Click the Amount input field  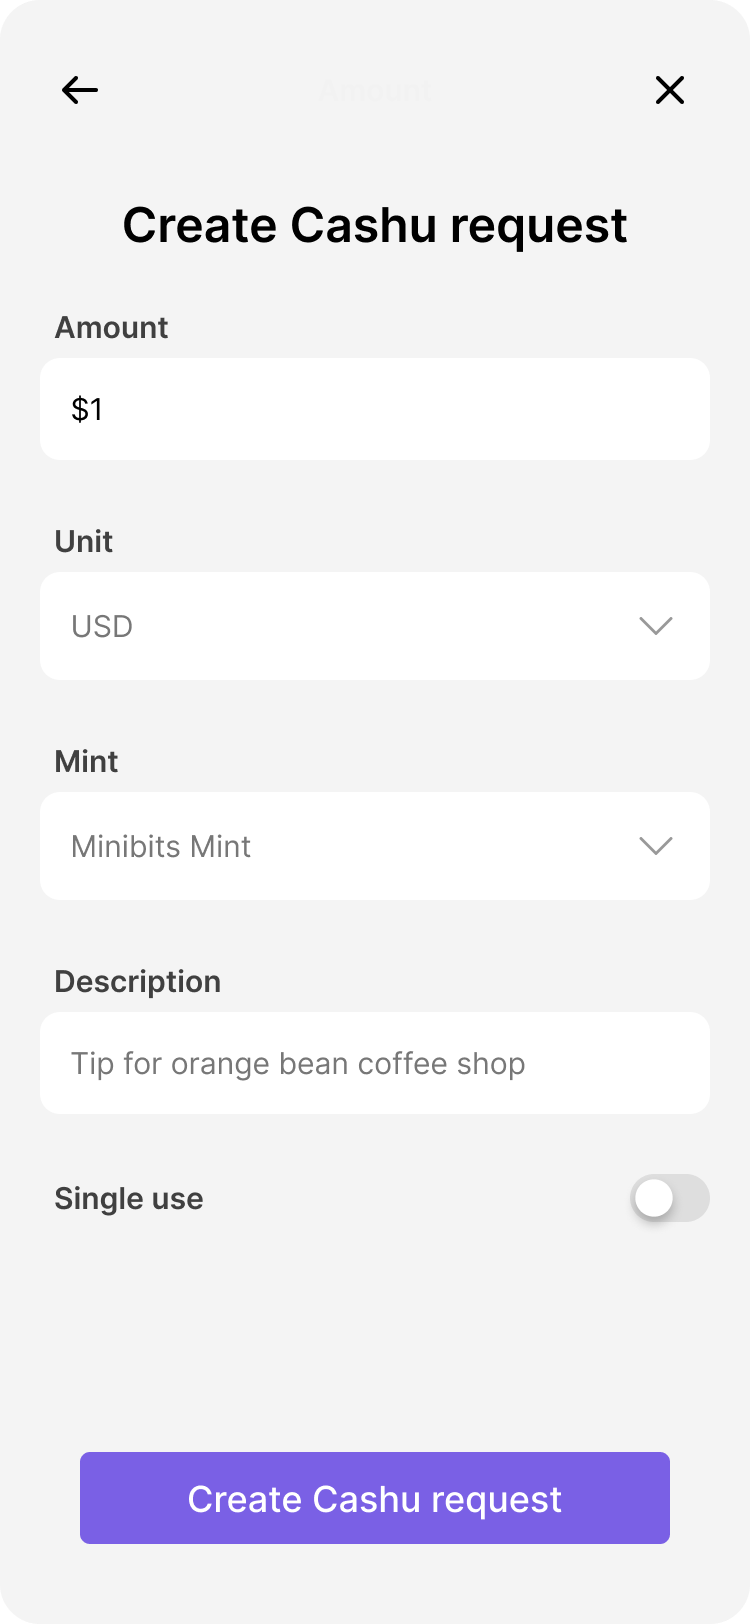[375, 409]
